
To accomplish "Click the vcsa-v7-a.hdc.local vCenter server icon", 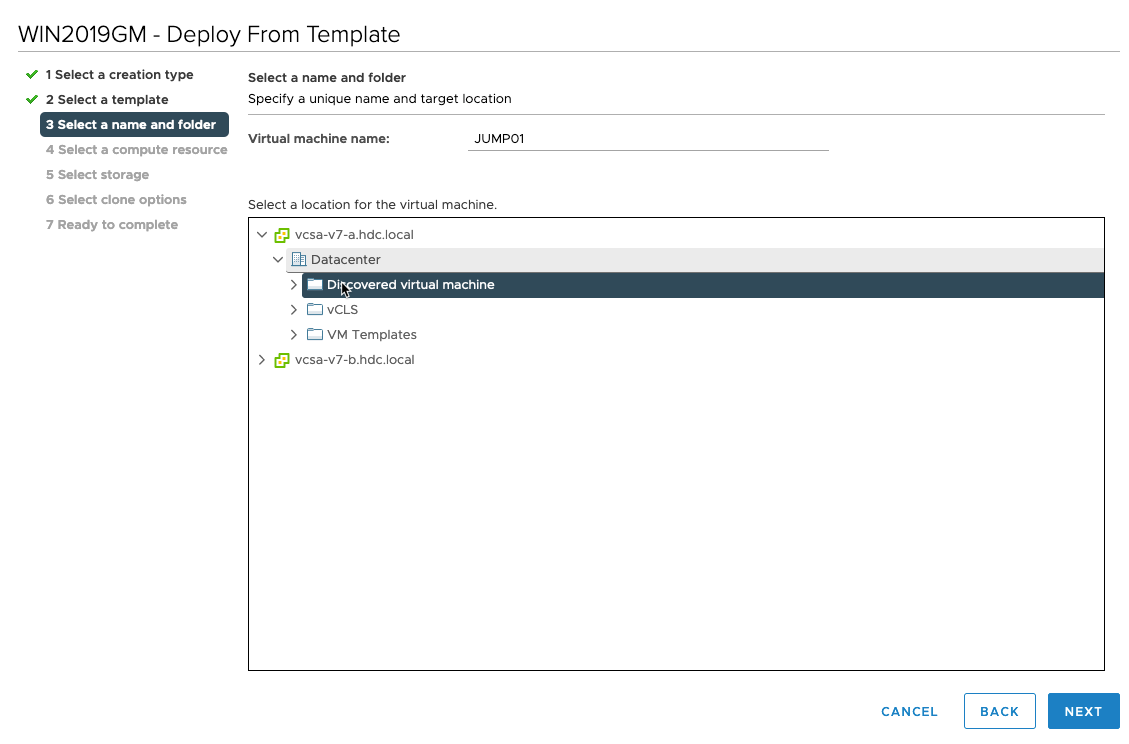I will pyautogui.click(x=281, y=234).
